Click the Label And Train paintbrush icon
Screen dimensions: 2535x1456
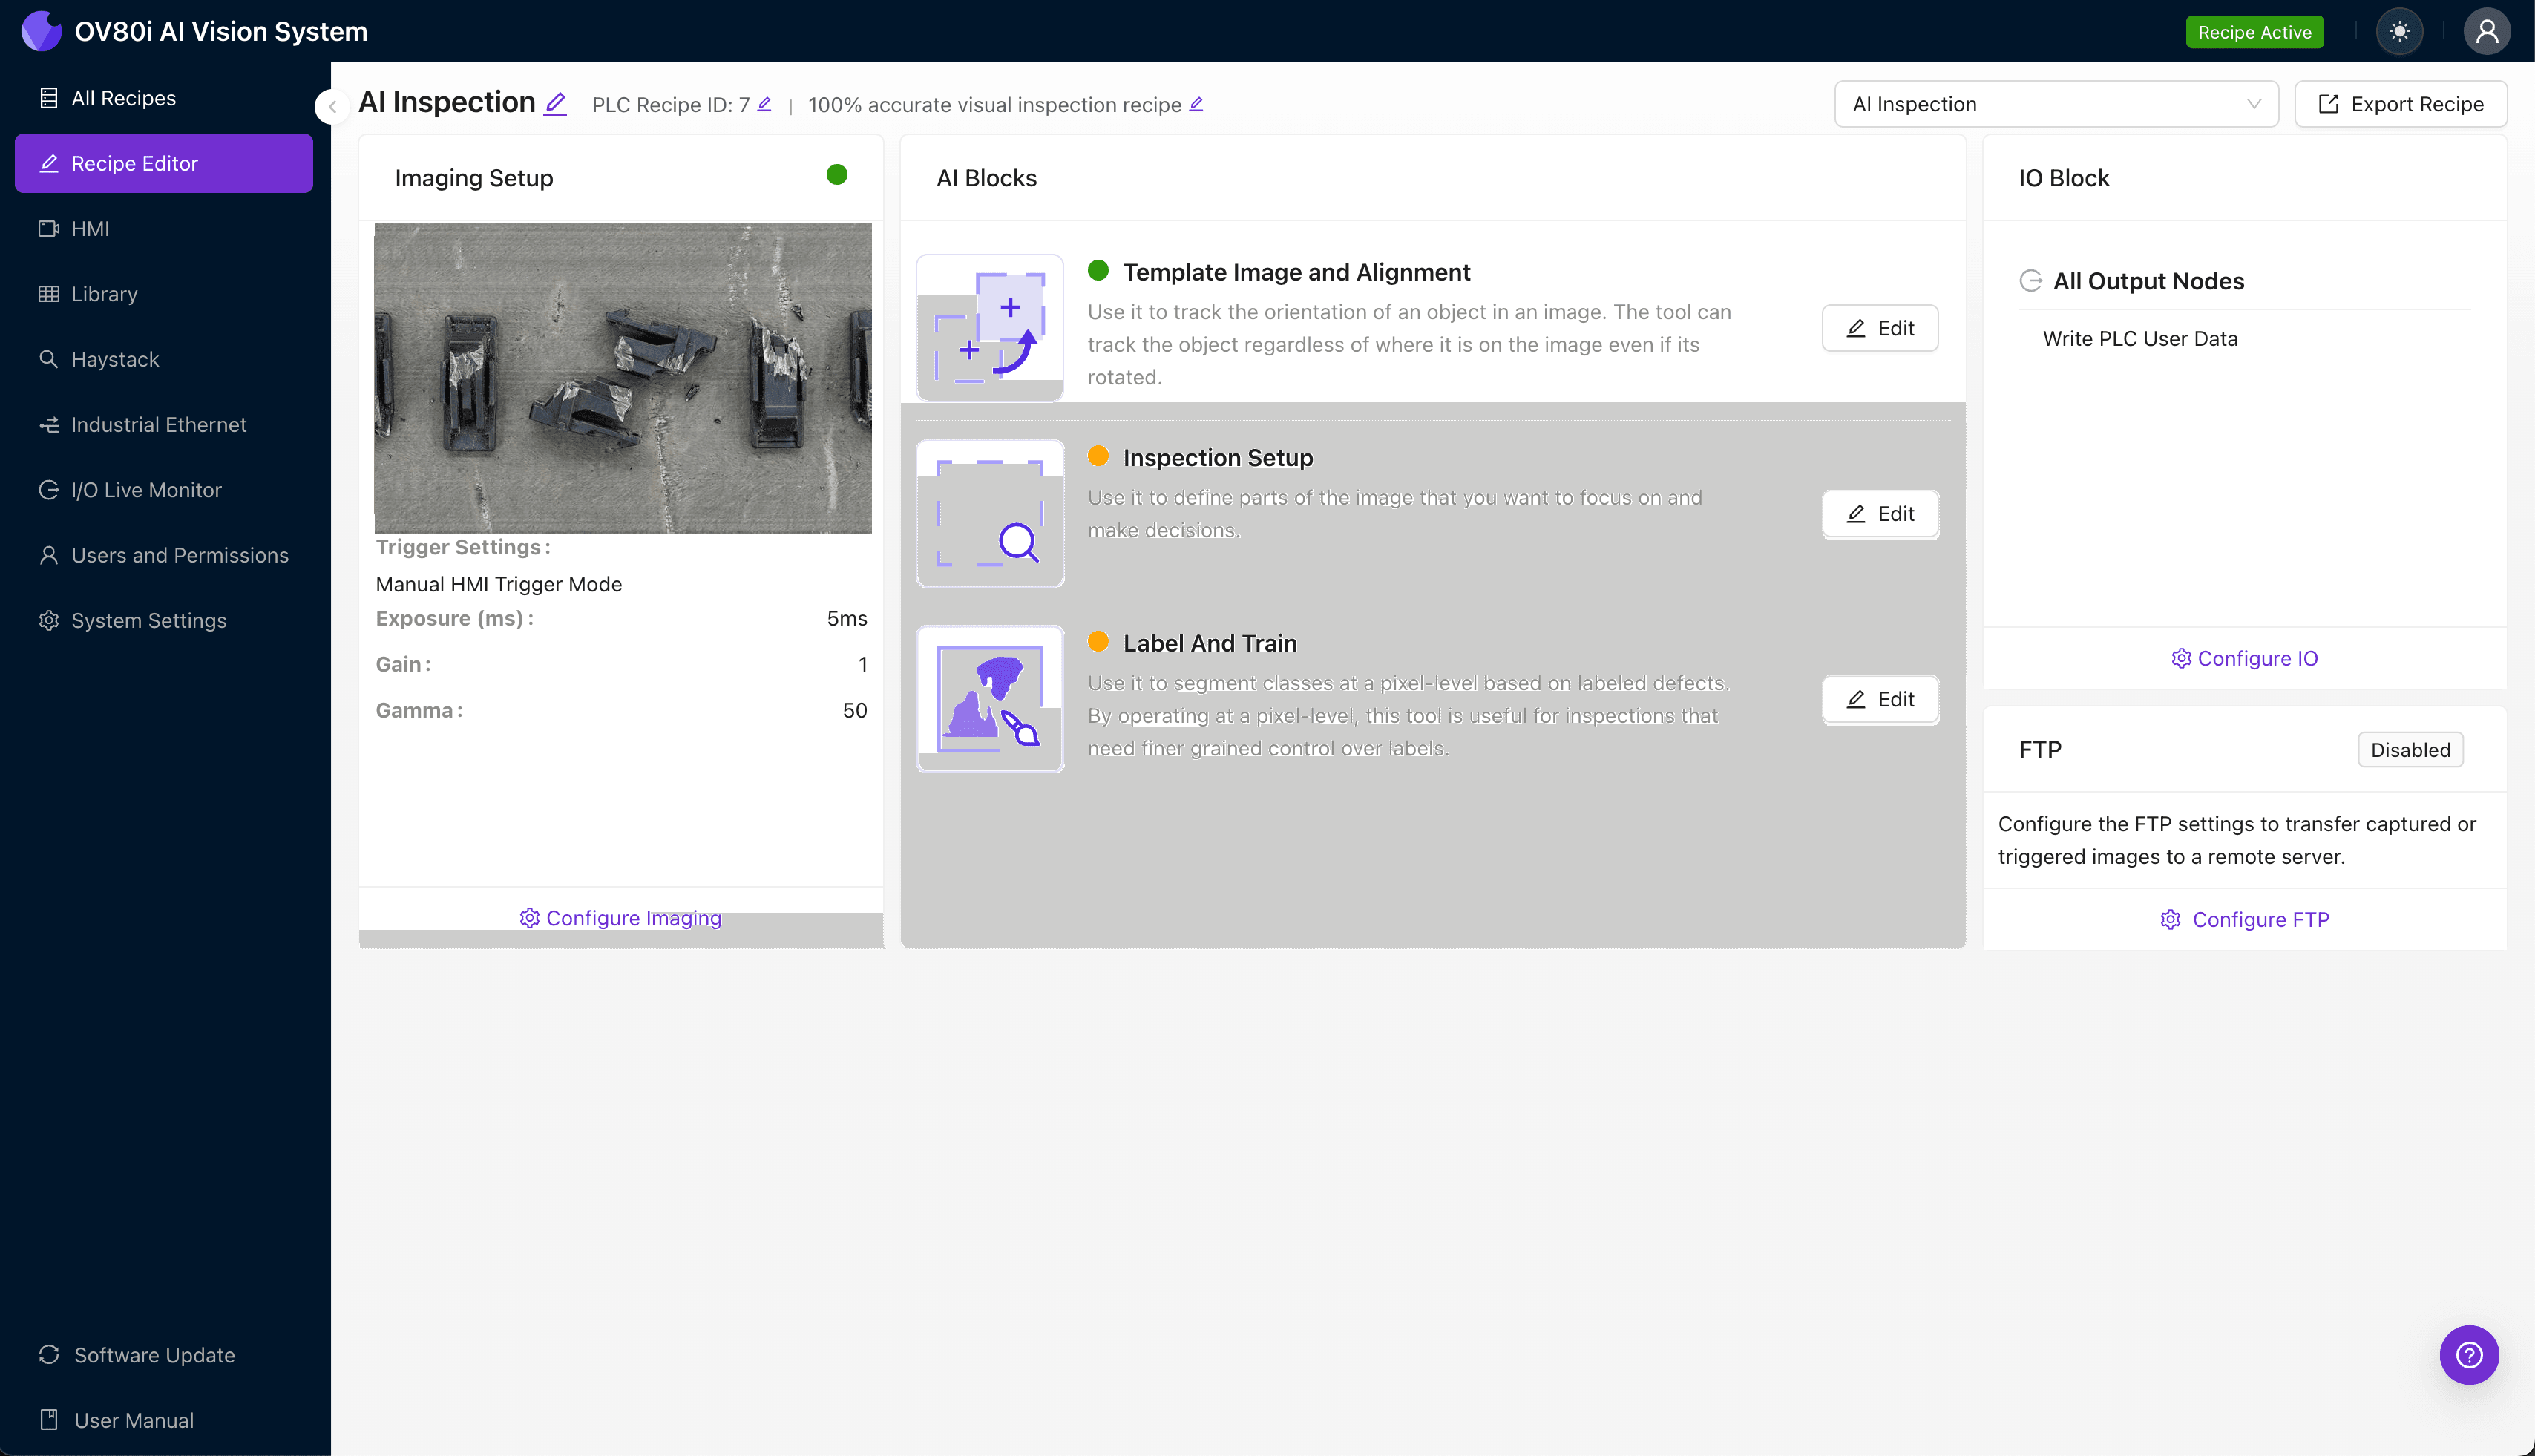989,699
